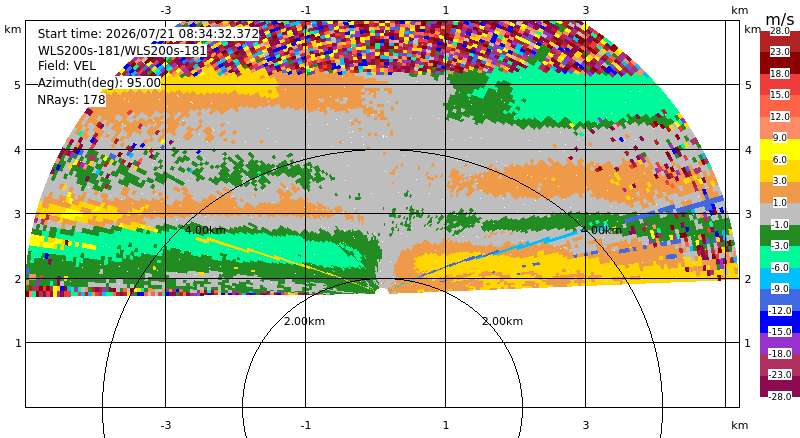Viewport: 800px width, 438px height.
Task: Click the top axis tick label 3
Action: pos(586,10)
